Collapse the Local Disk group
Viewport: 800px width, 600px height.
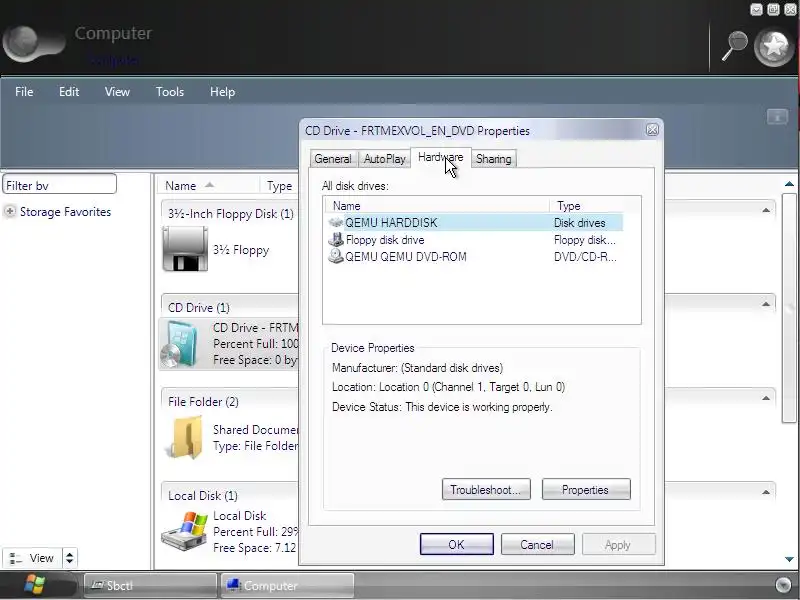pos(766,492)
